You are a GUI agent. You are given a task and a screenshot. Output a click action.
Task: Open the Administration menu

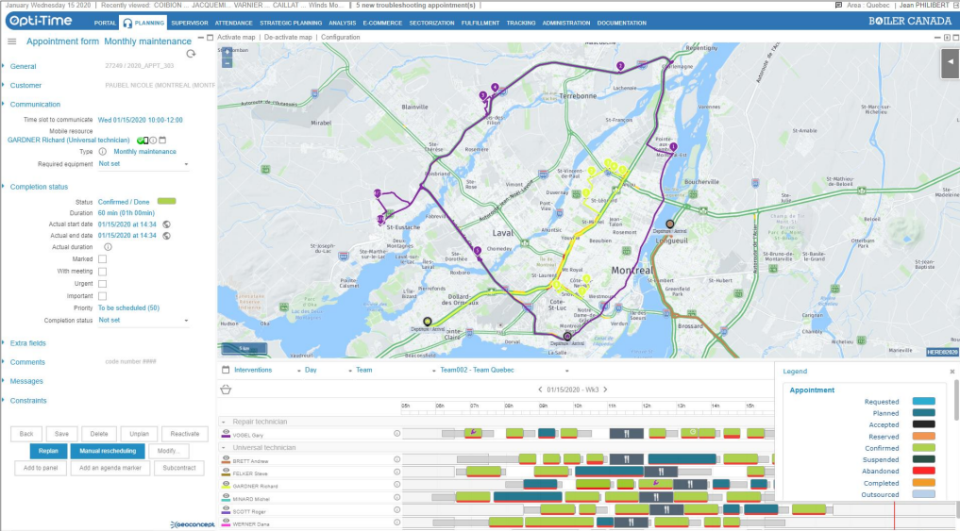[x=566, y=23]
